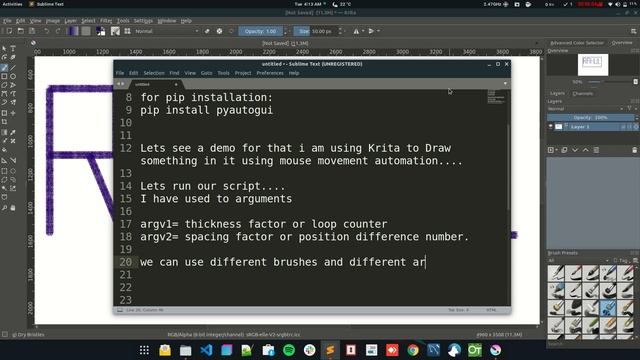Duplicate the current layer icon

coord(564,150)
